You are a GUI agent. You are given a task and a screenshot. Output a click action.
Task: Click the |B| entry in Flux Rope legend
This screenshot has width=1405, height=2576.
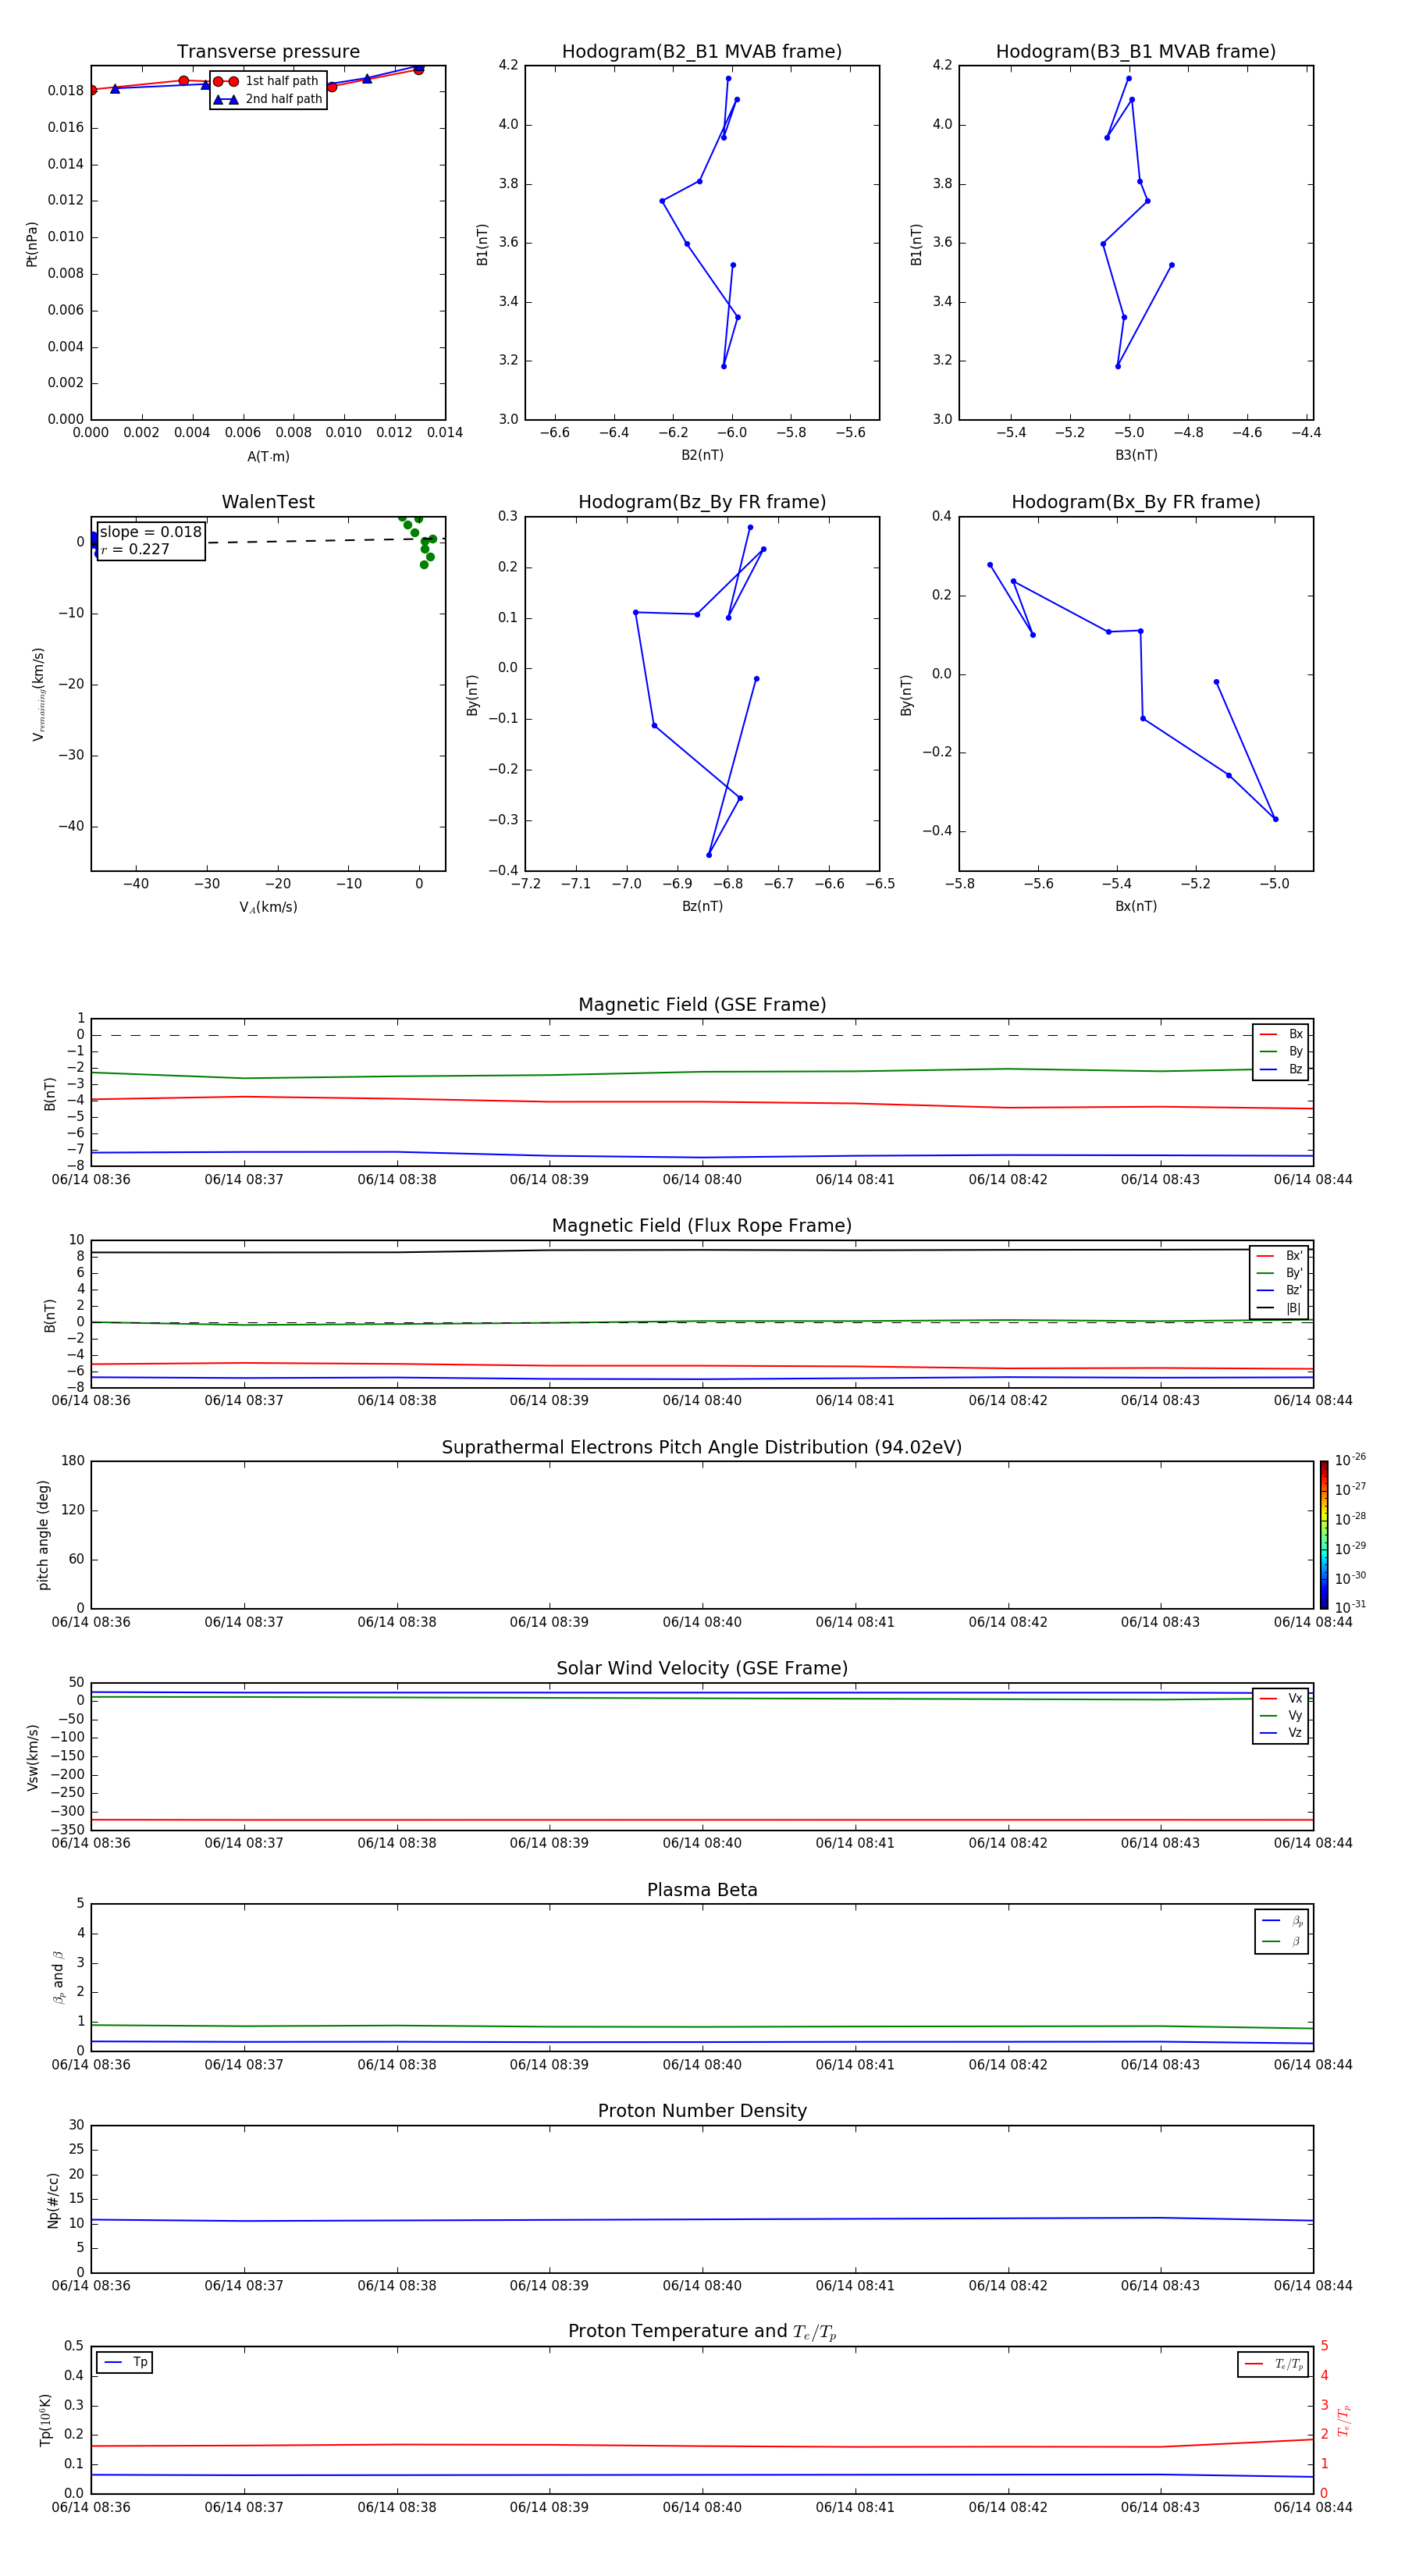point(1279,1308)
